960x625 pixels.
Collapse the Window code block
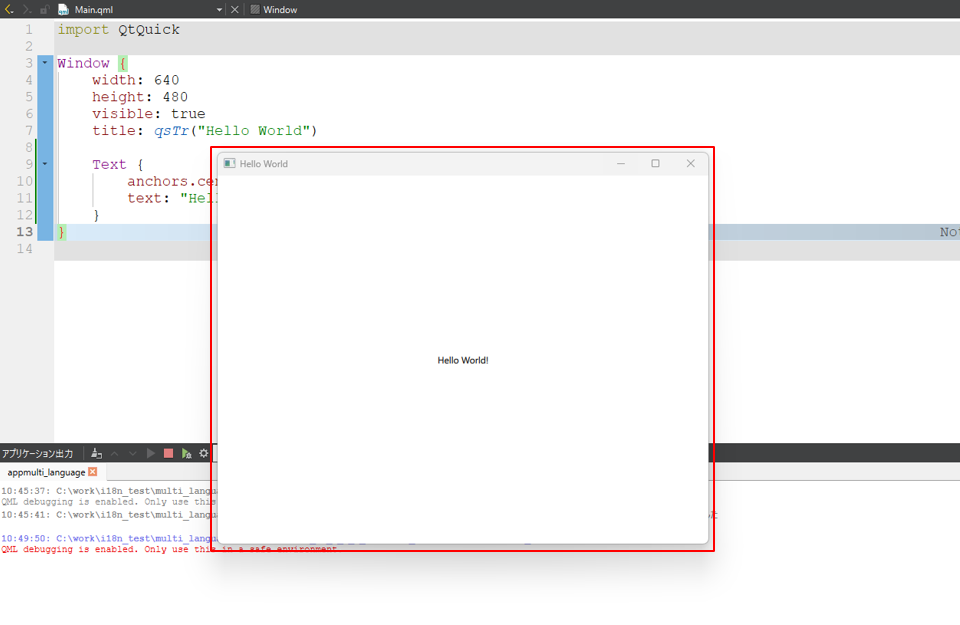pyautogui.click(x=45, y=63)
